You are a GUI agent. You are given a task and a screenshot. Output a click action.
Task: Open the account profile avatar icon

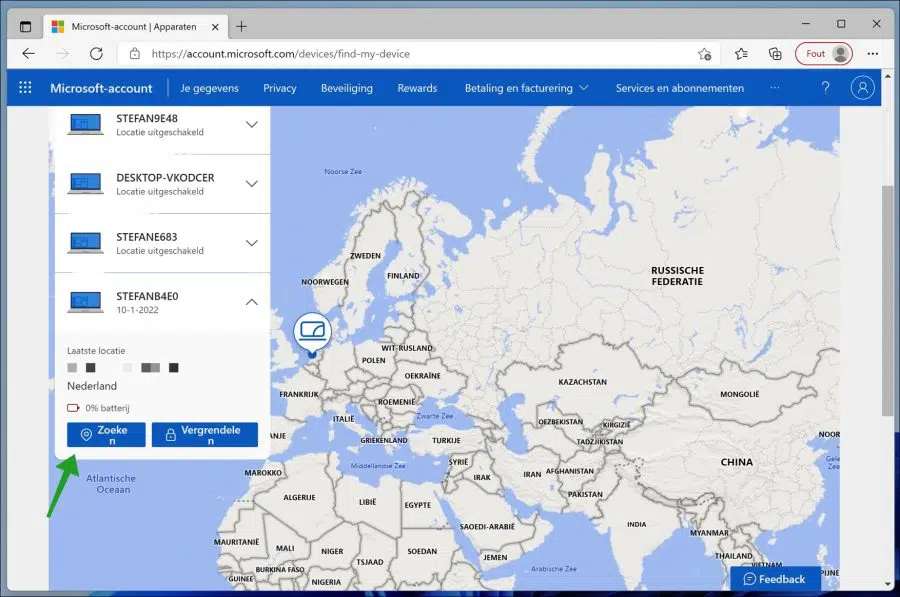click(x=862, y=88)
